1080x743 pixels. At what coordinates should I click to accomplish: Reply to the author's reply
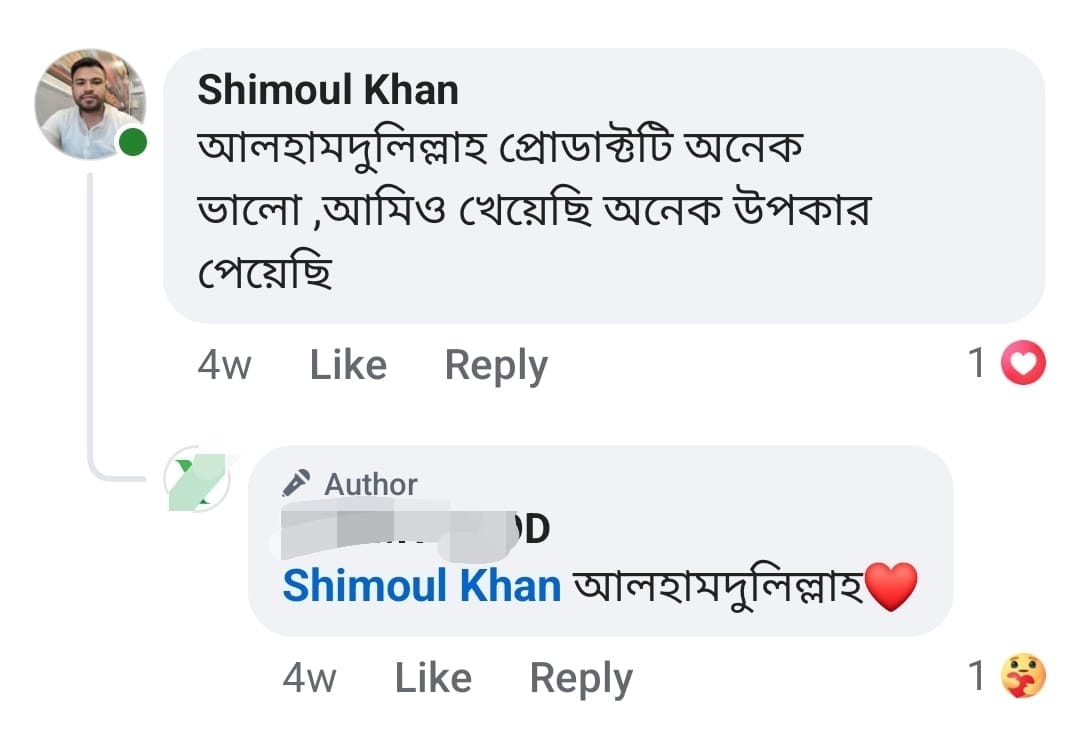click(581, 679)
